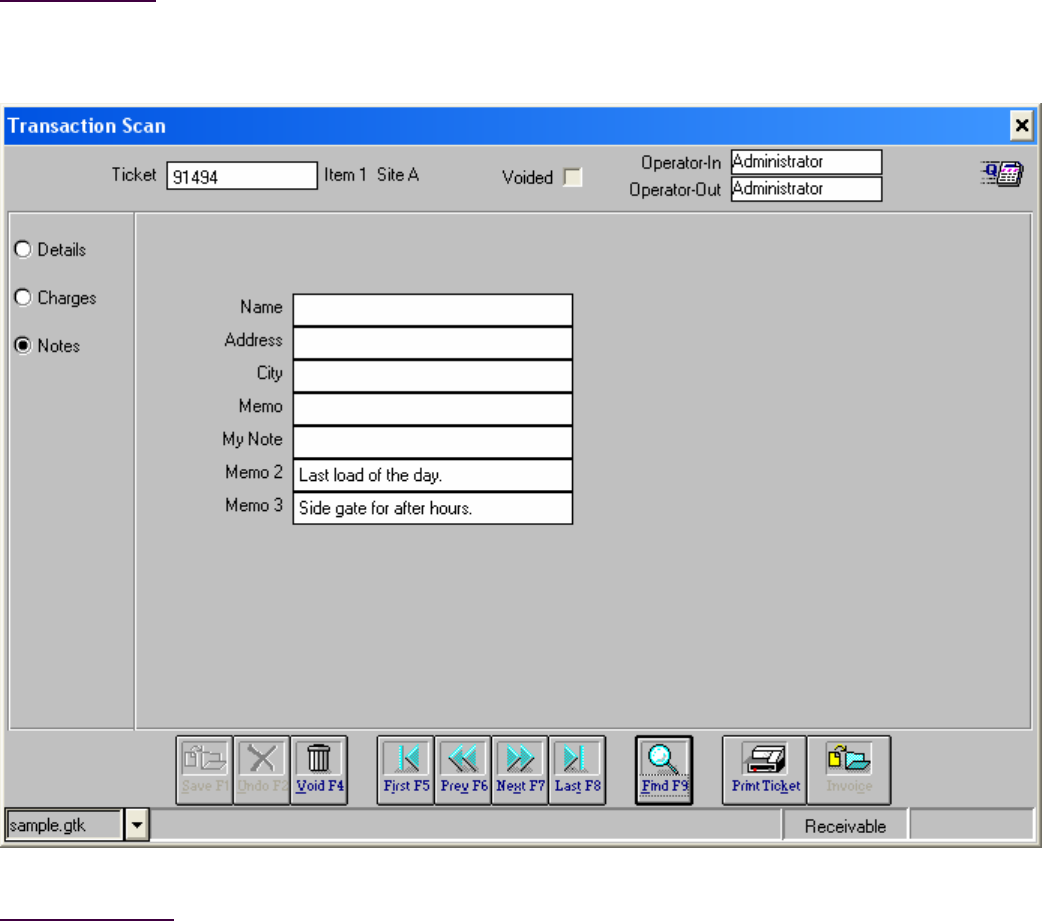Select the Details radio button
The height and width of the screenshot is (921, 1042).
(22, 250)
